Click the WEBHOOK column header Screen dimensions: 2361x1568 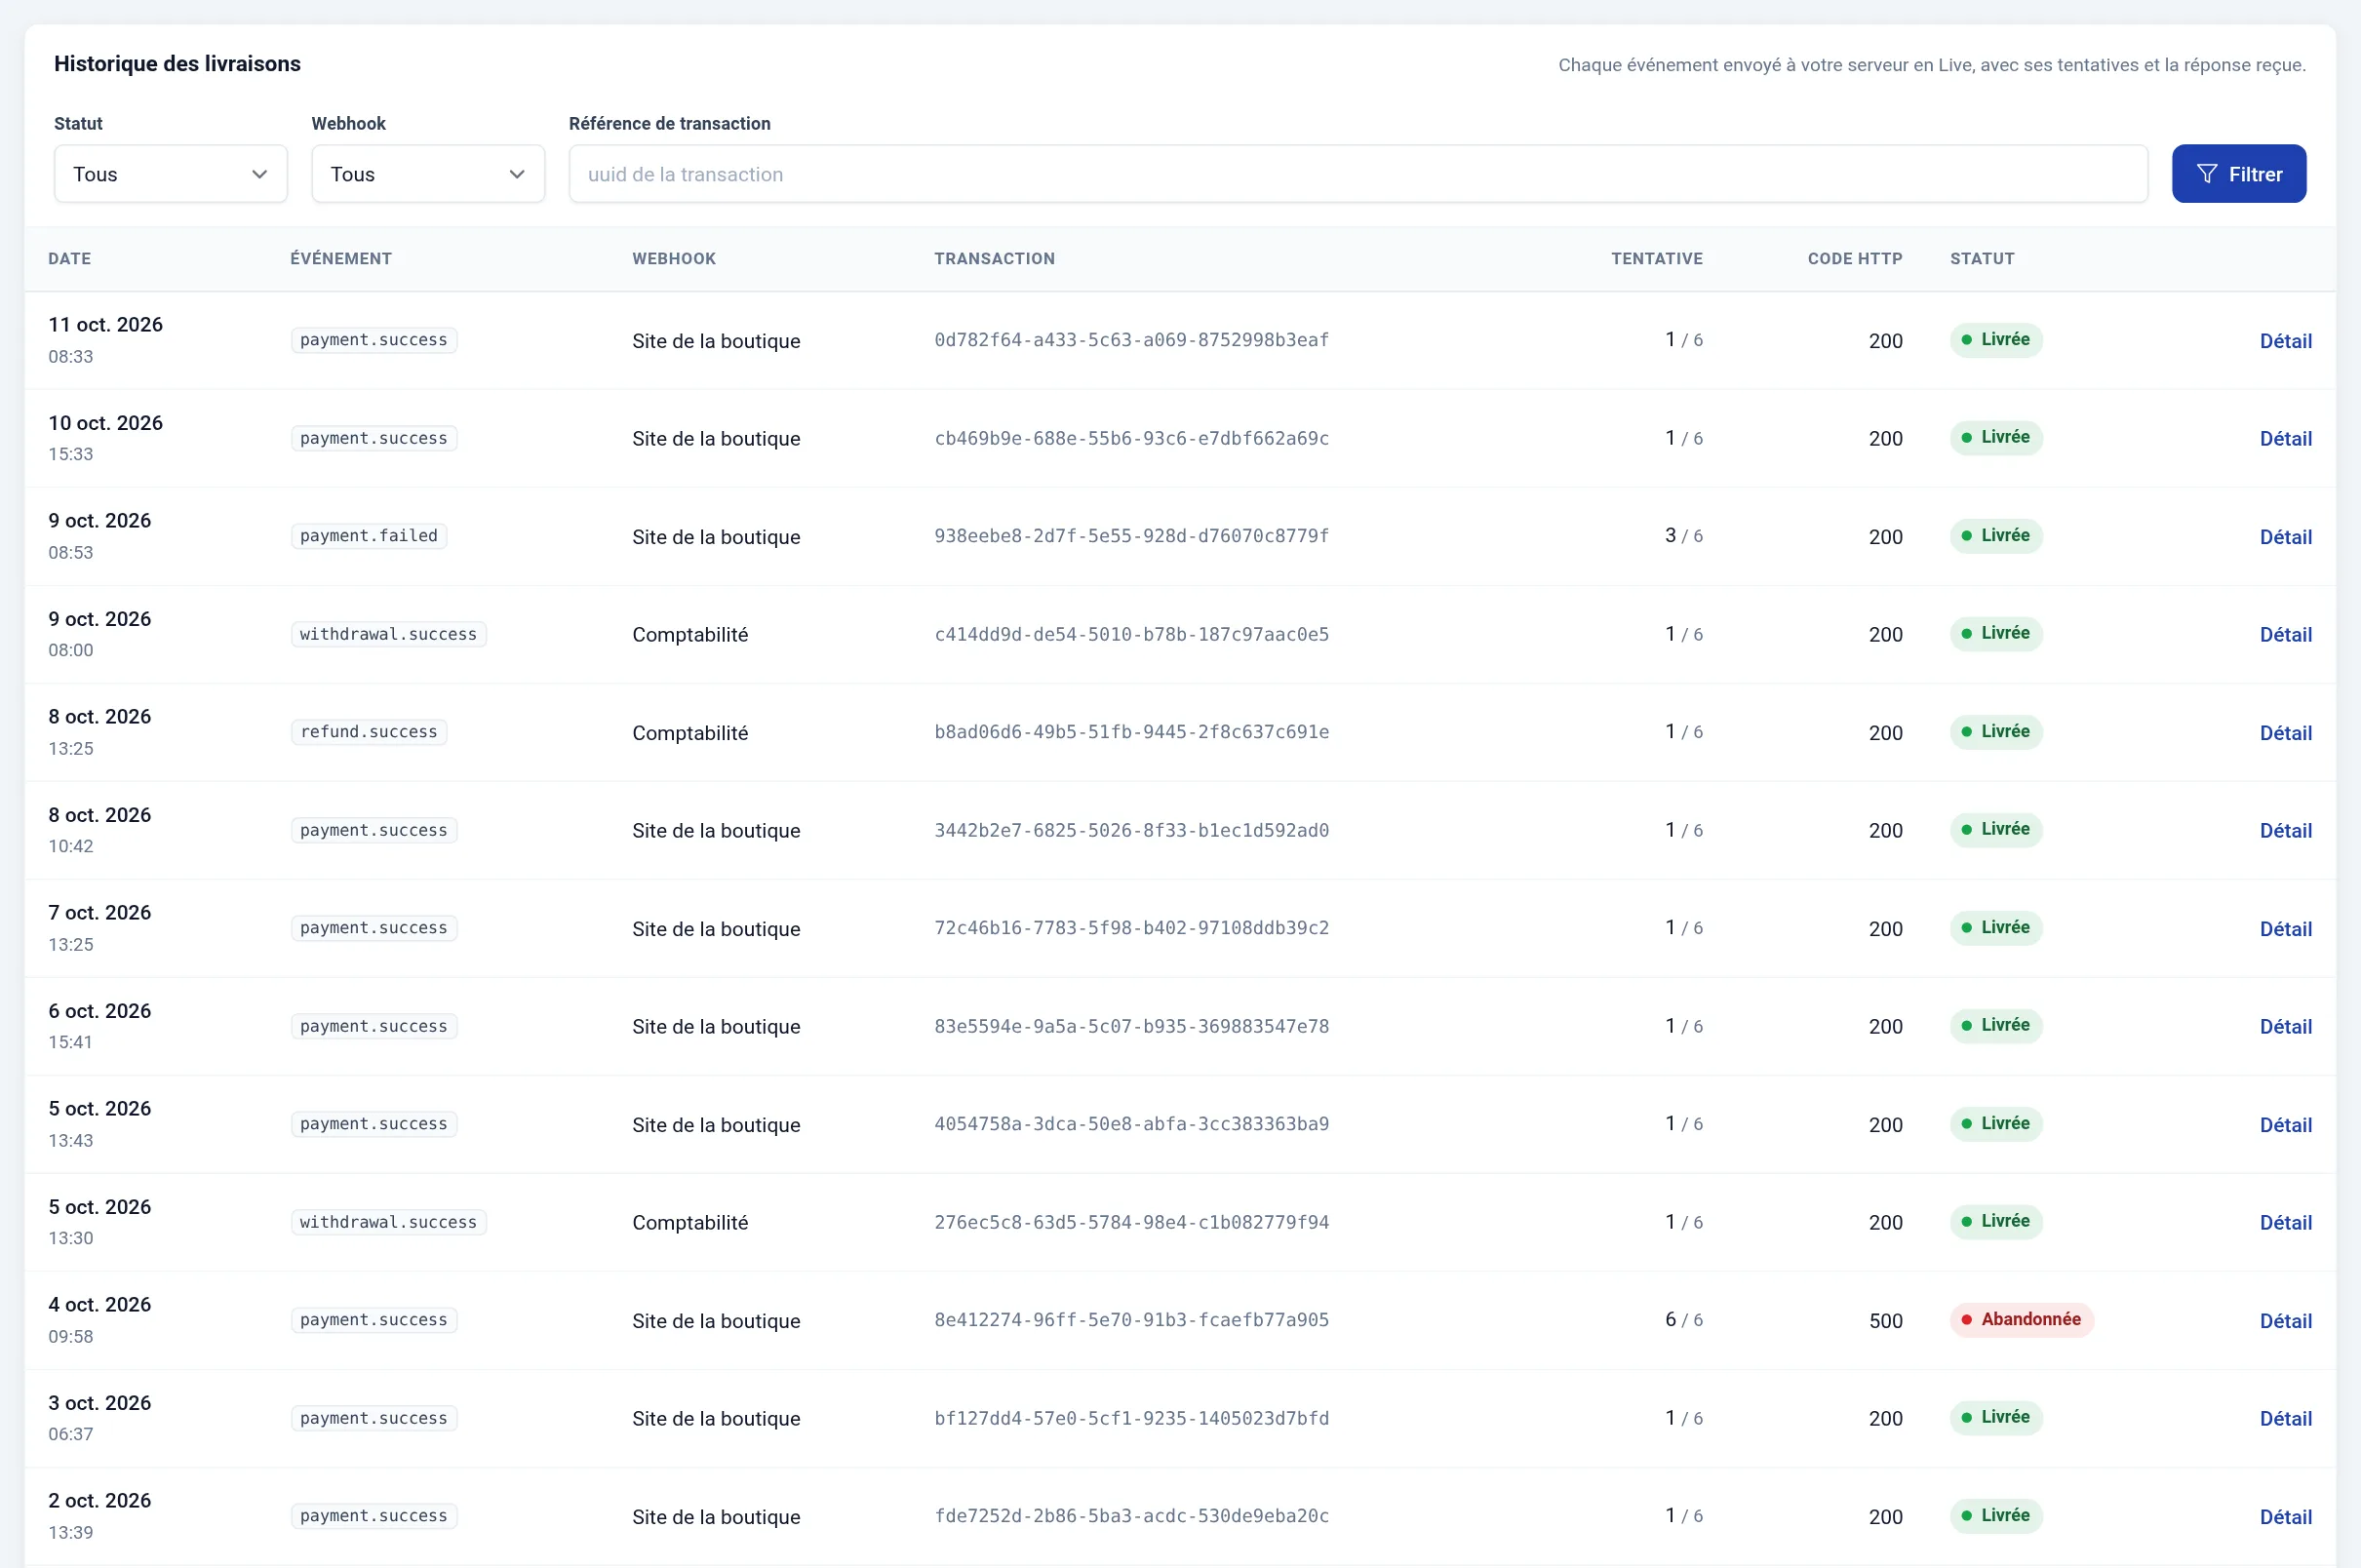674,259
